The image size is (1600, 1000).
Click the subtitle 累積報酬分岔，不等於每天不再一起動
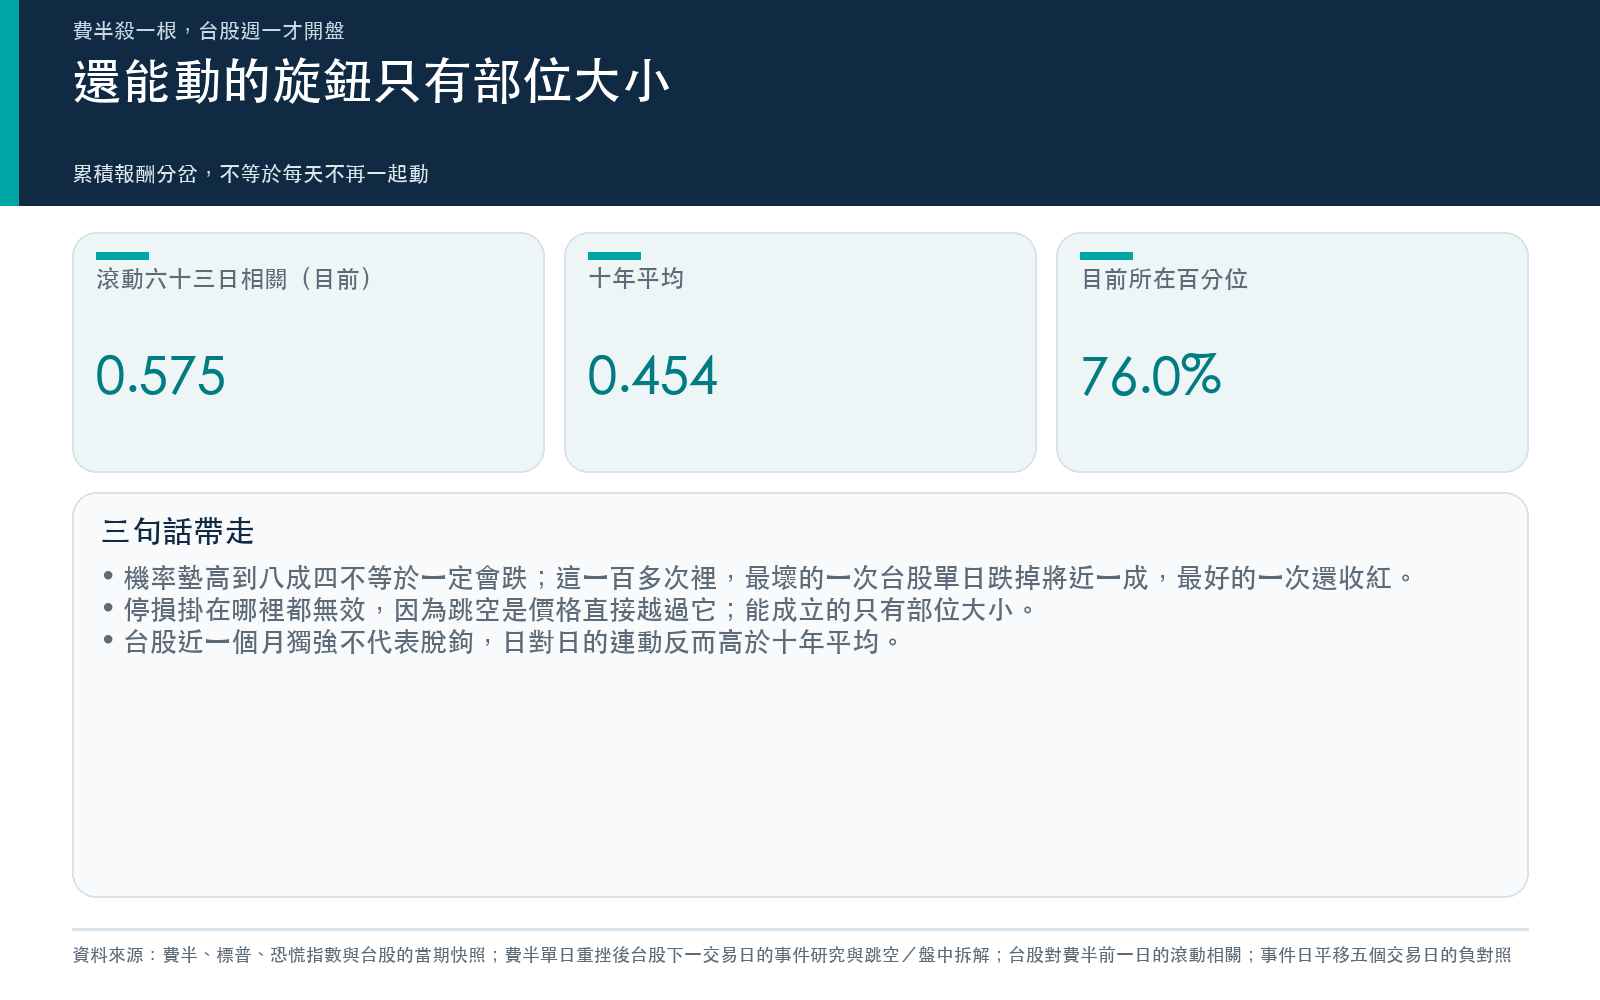[251, 174]
